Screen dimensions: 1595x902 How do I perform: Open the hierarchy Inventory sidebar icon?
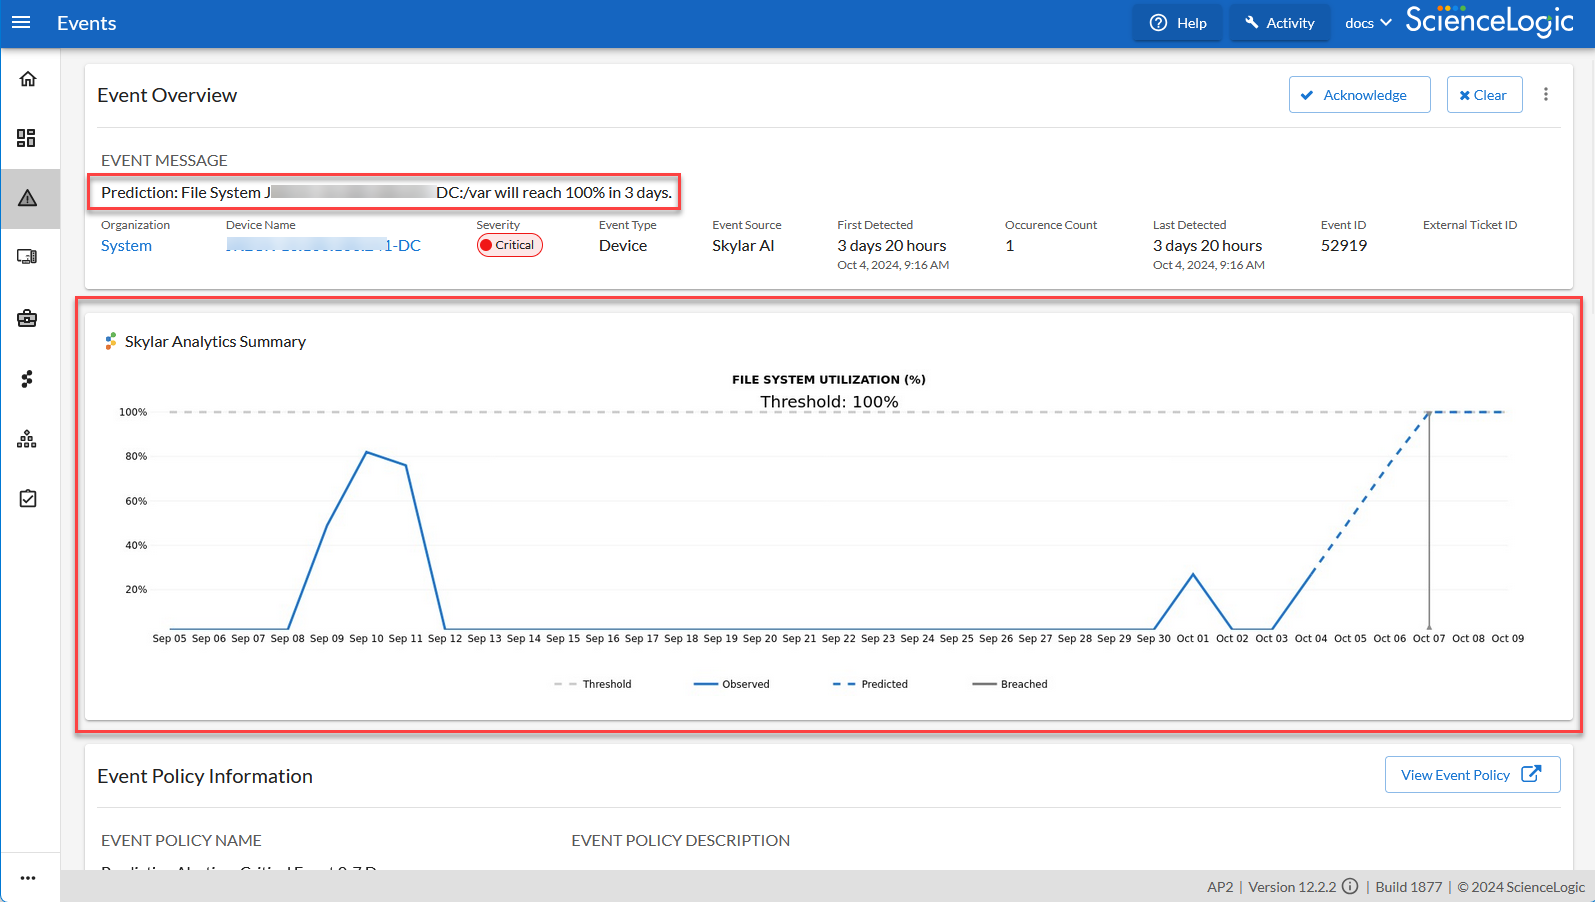click(x=27, y=439)
